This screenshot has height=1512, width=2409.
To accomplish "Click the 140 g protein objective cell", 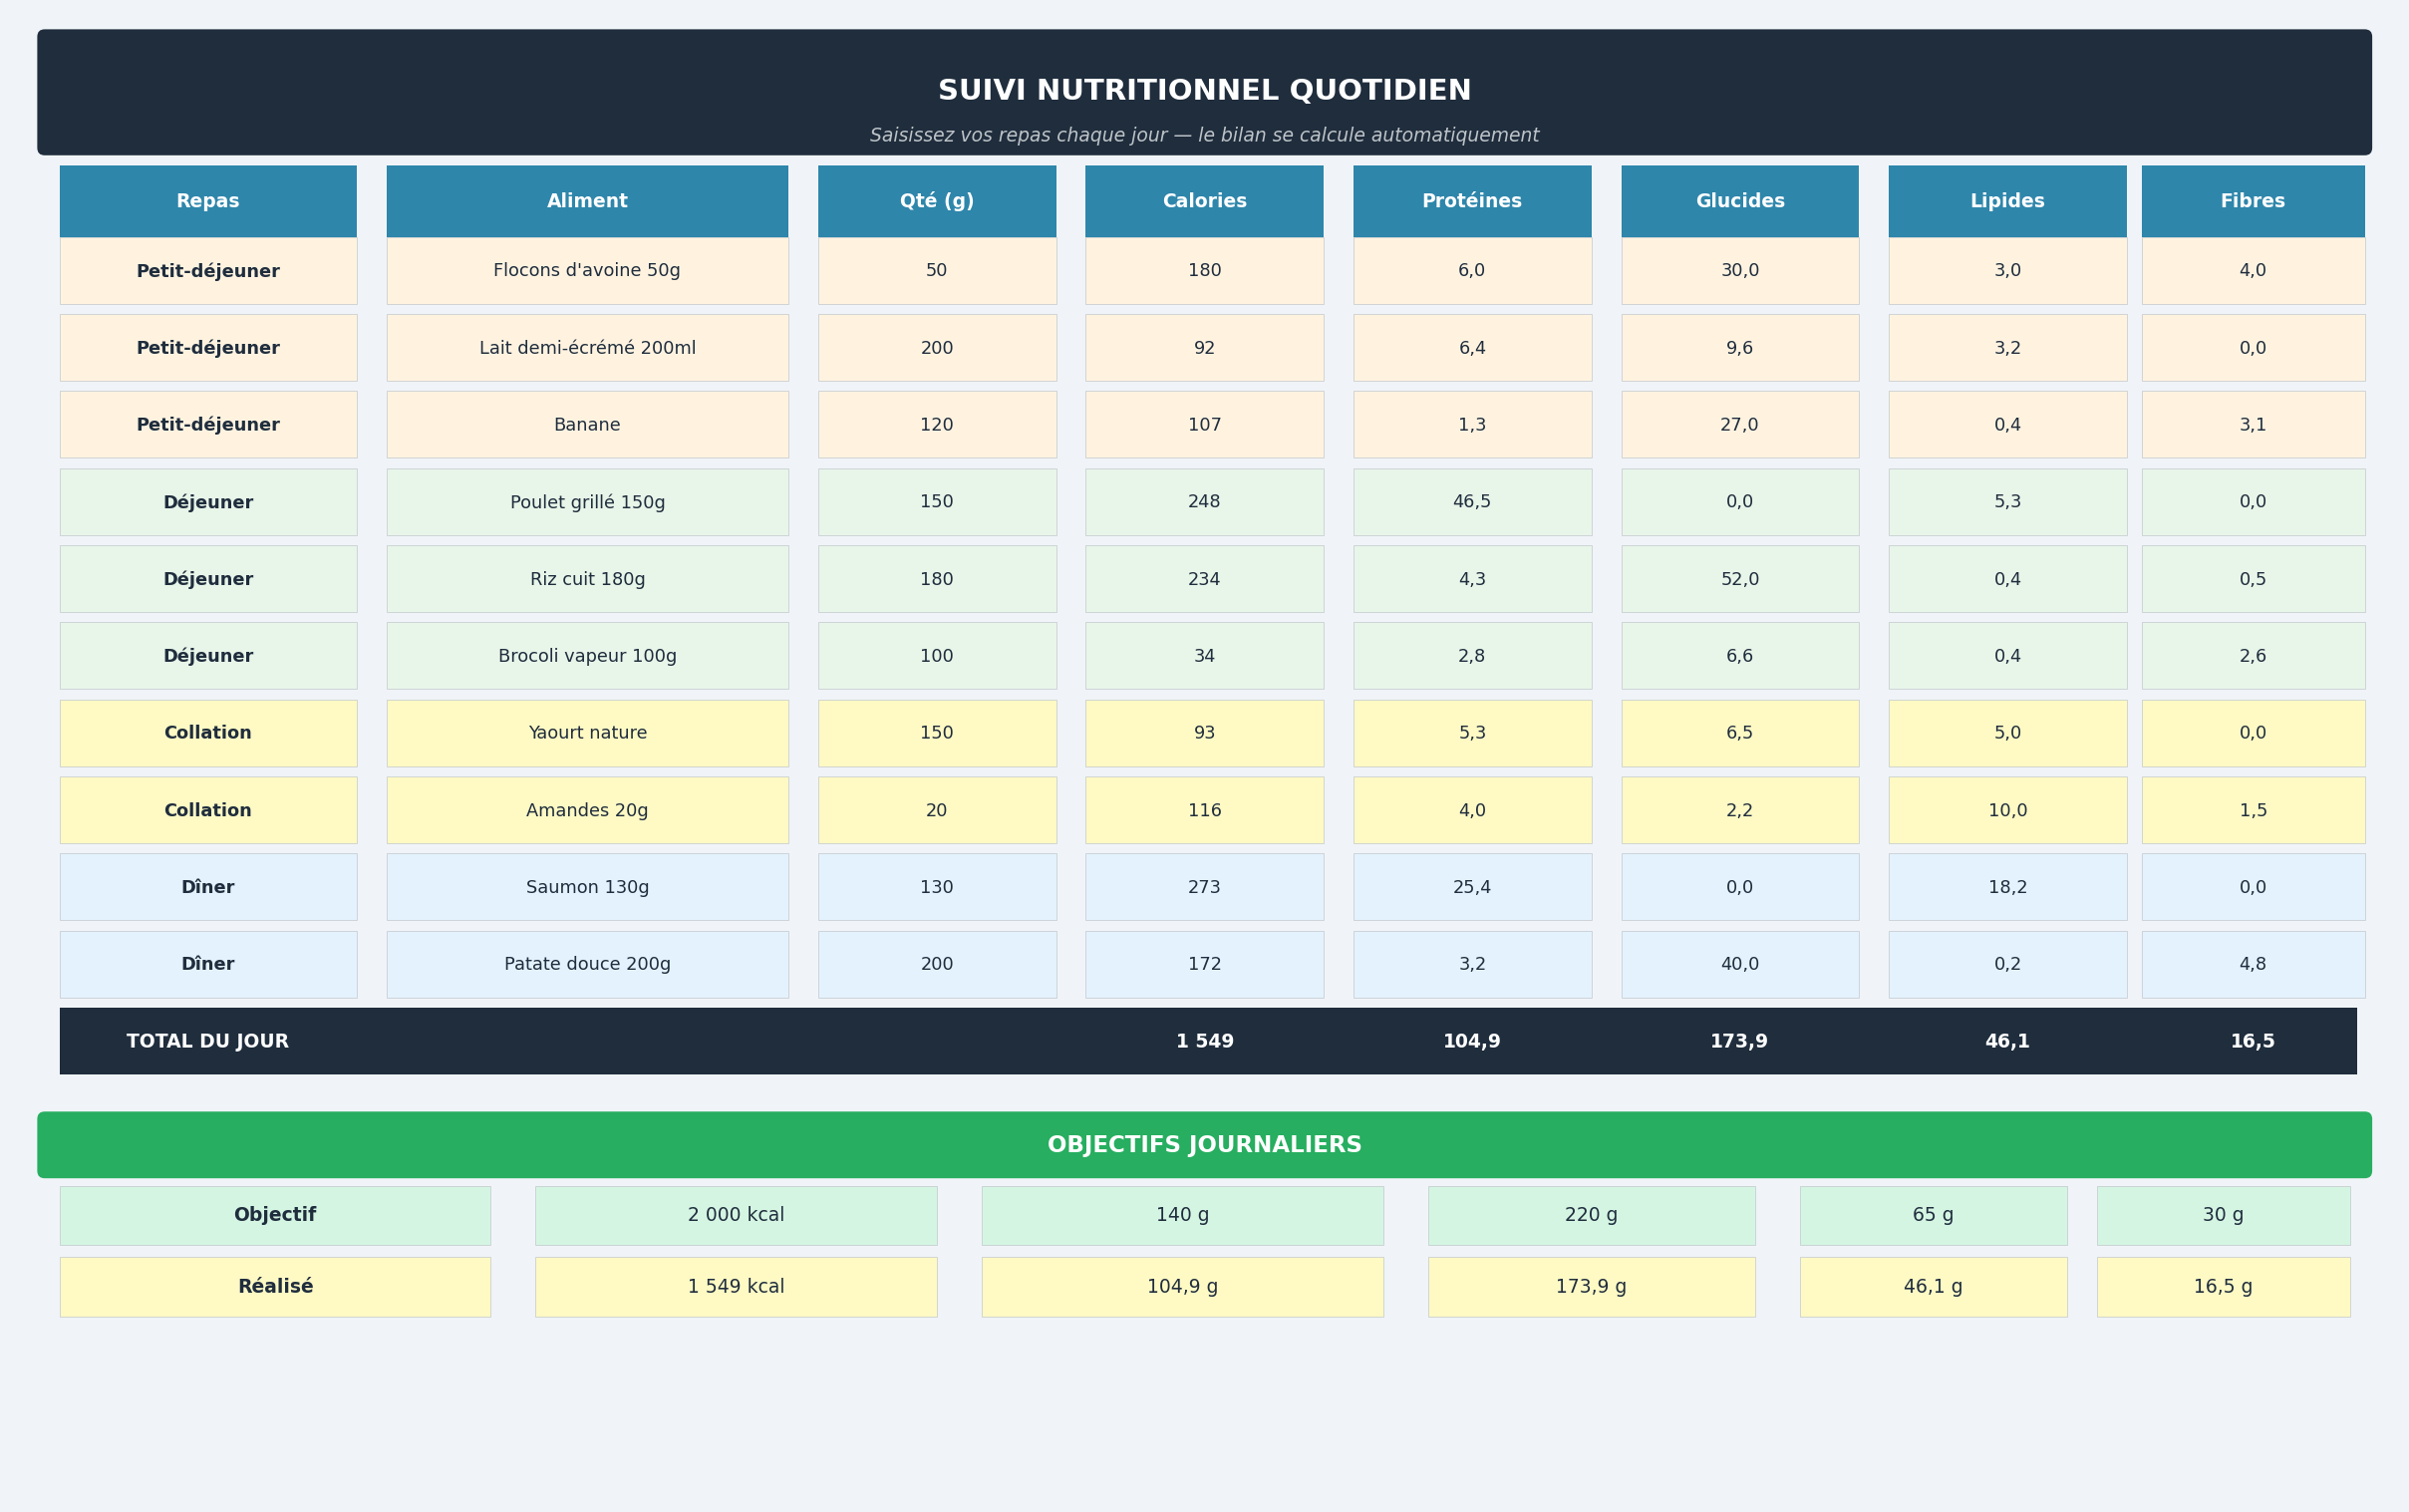I will click(1182, 1215).
